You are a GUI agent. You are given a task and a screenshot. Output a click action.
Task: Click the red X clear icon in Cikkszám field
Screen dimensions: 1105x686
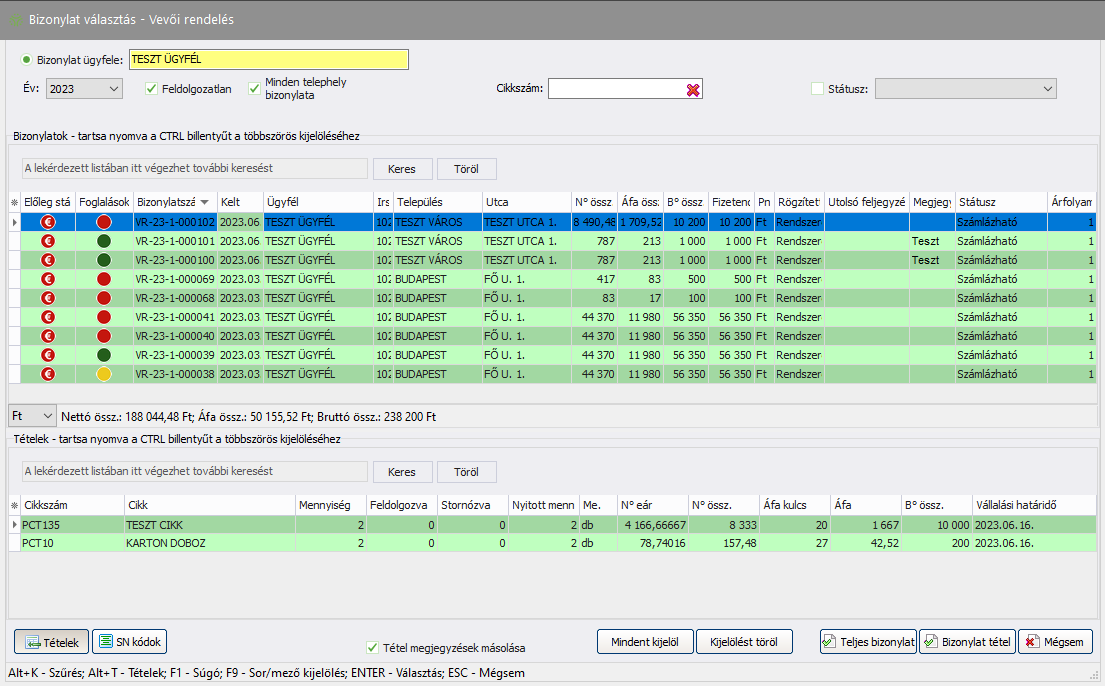point(693,89)
